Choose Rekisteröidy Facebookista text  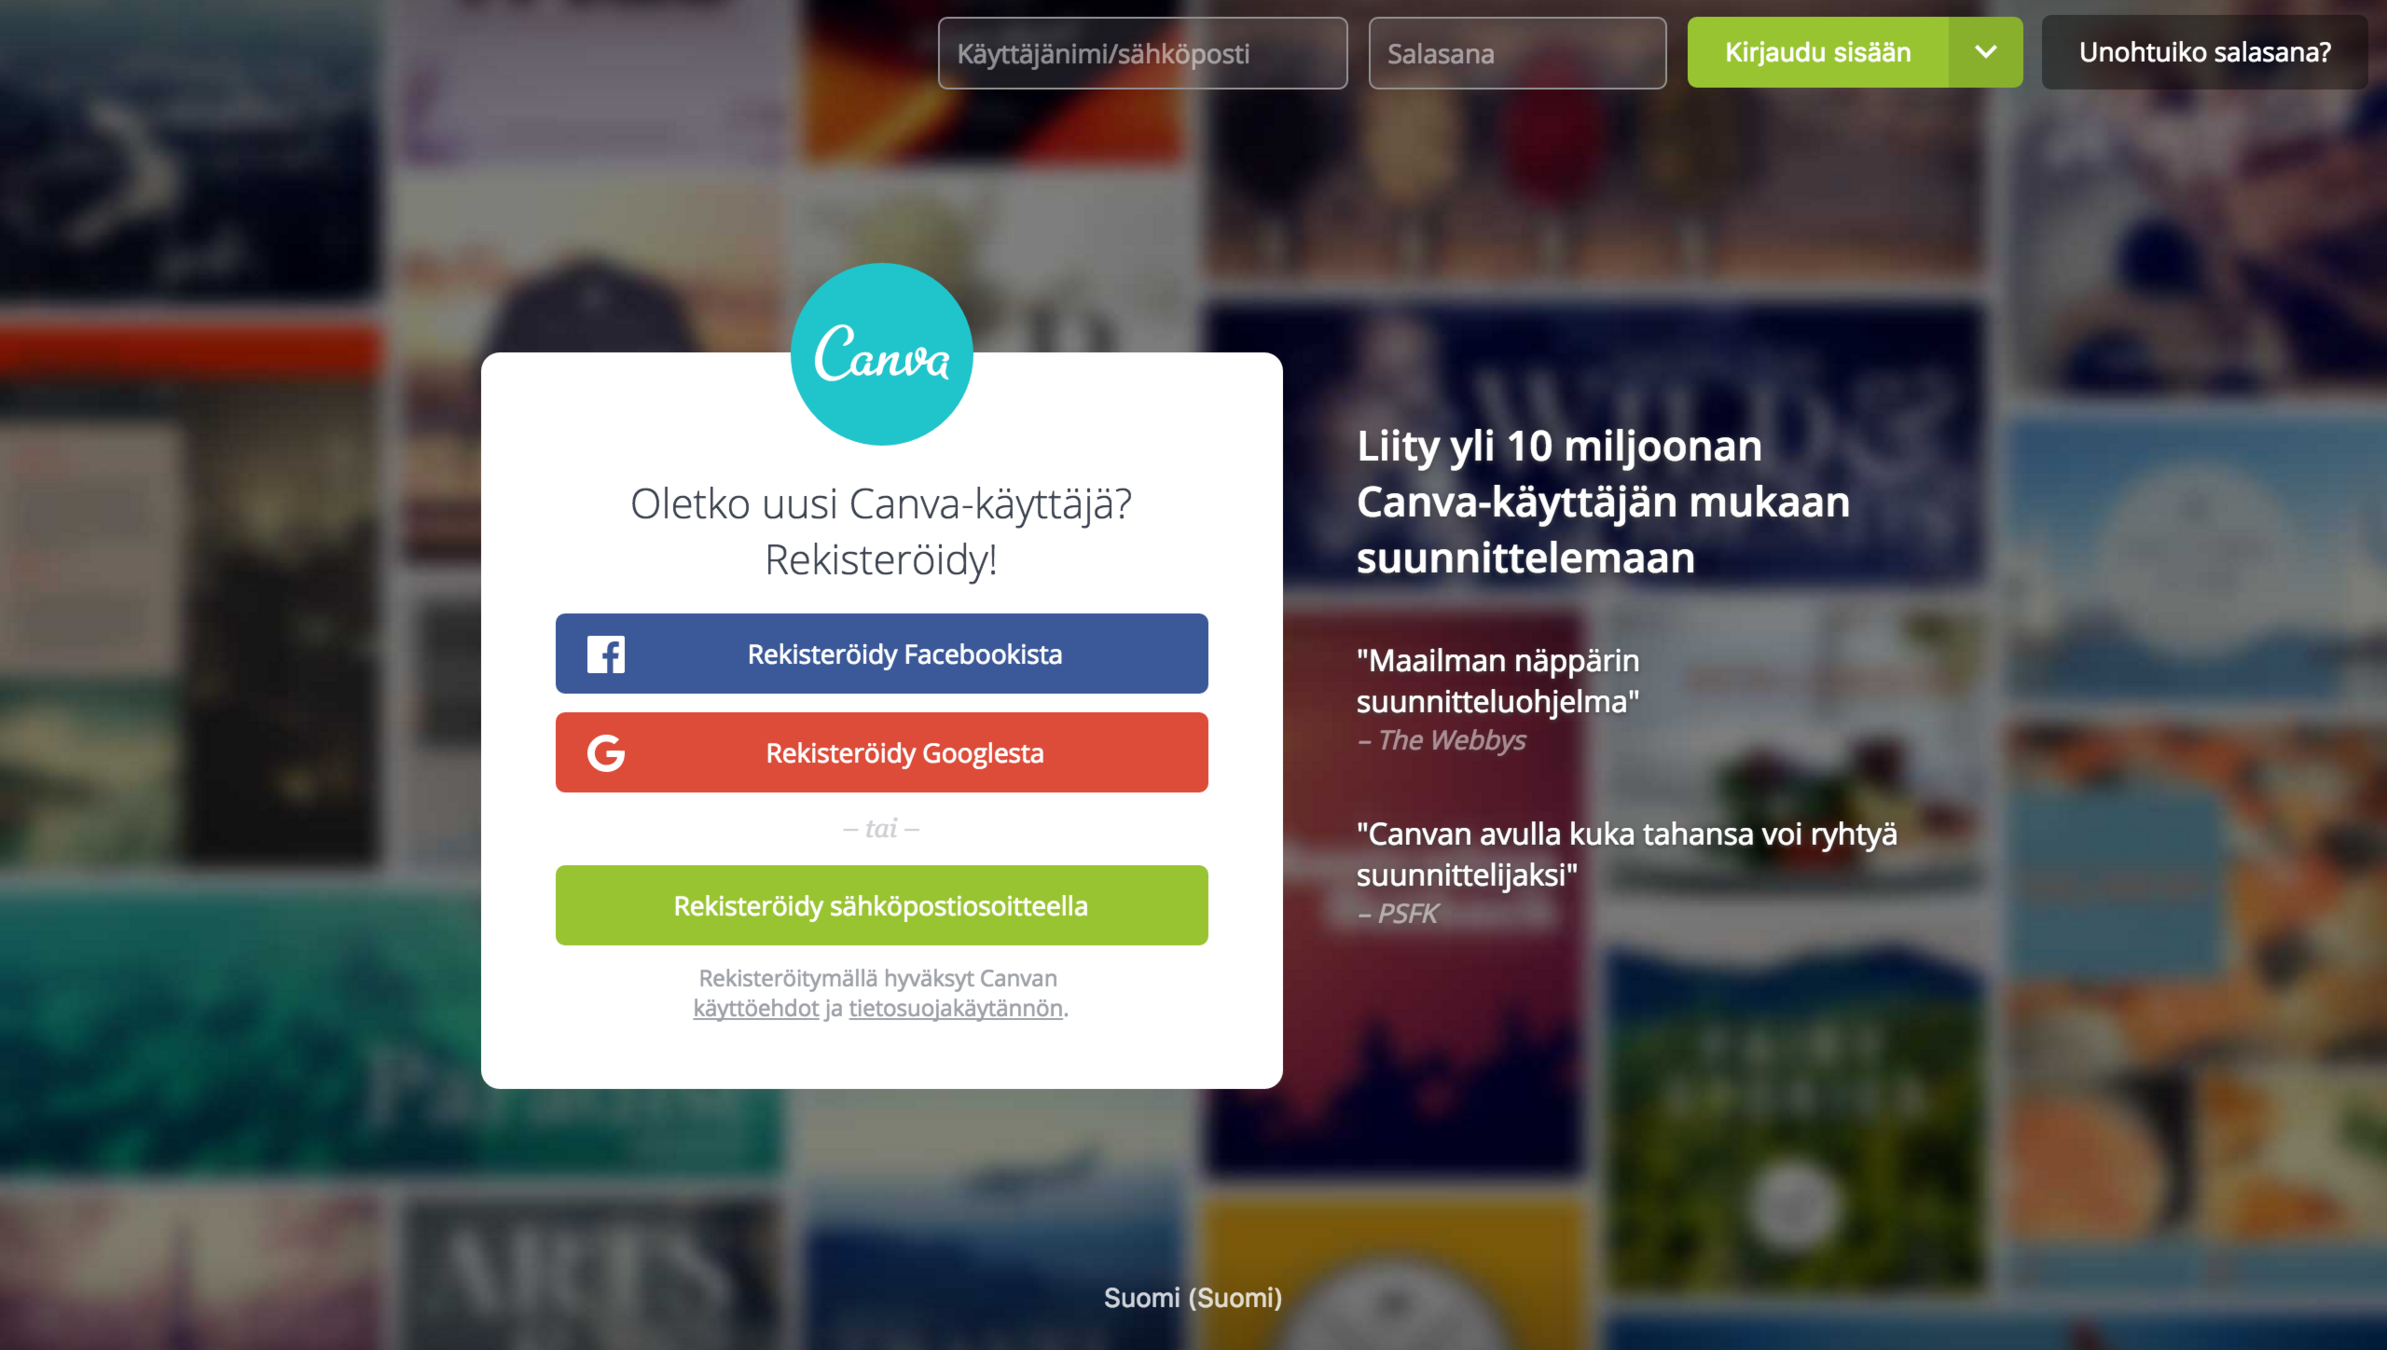904,654
